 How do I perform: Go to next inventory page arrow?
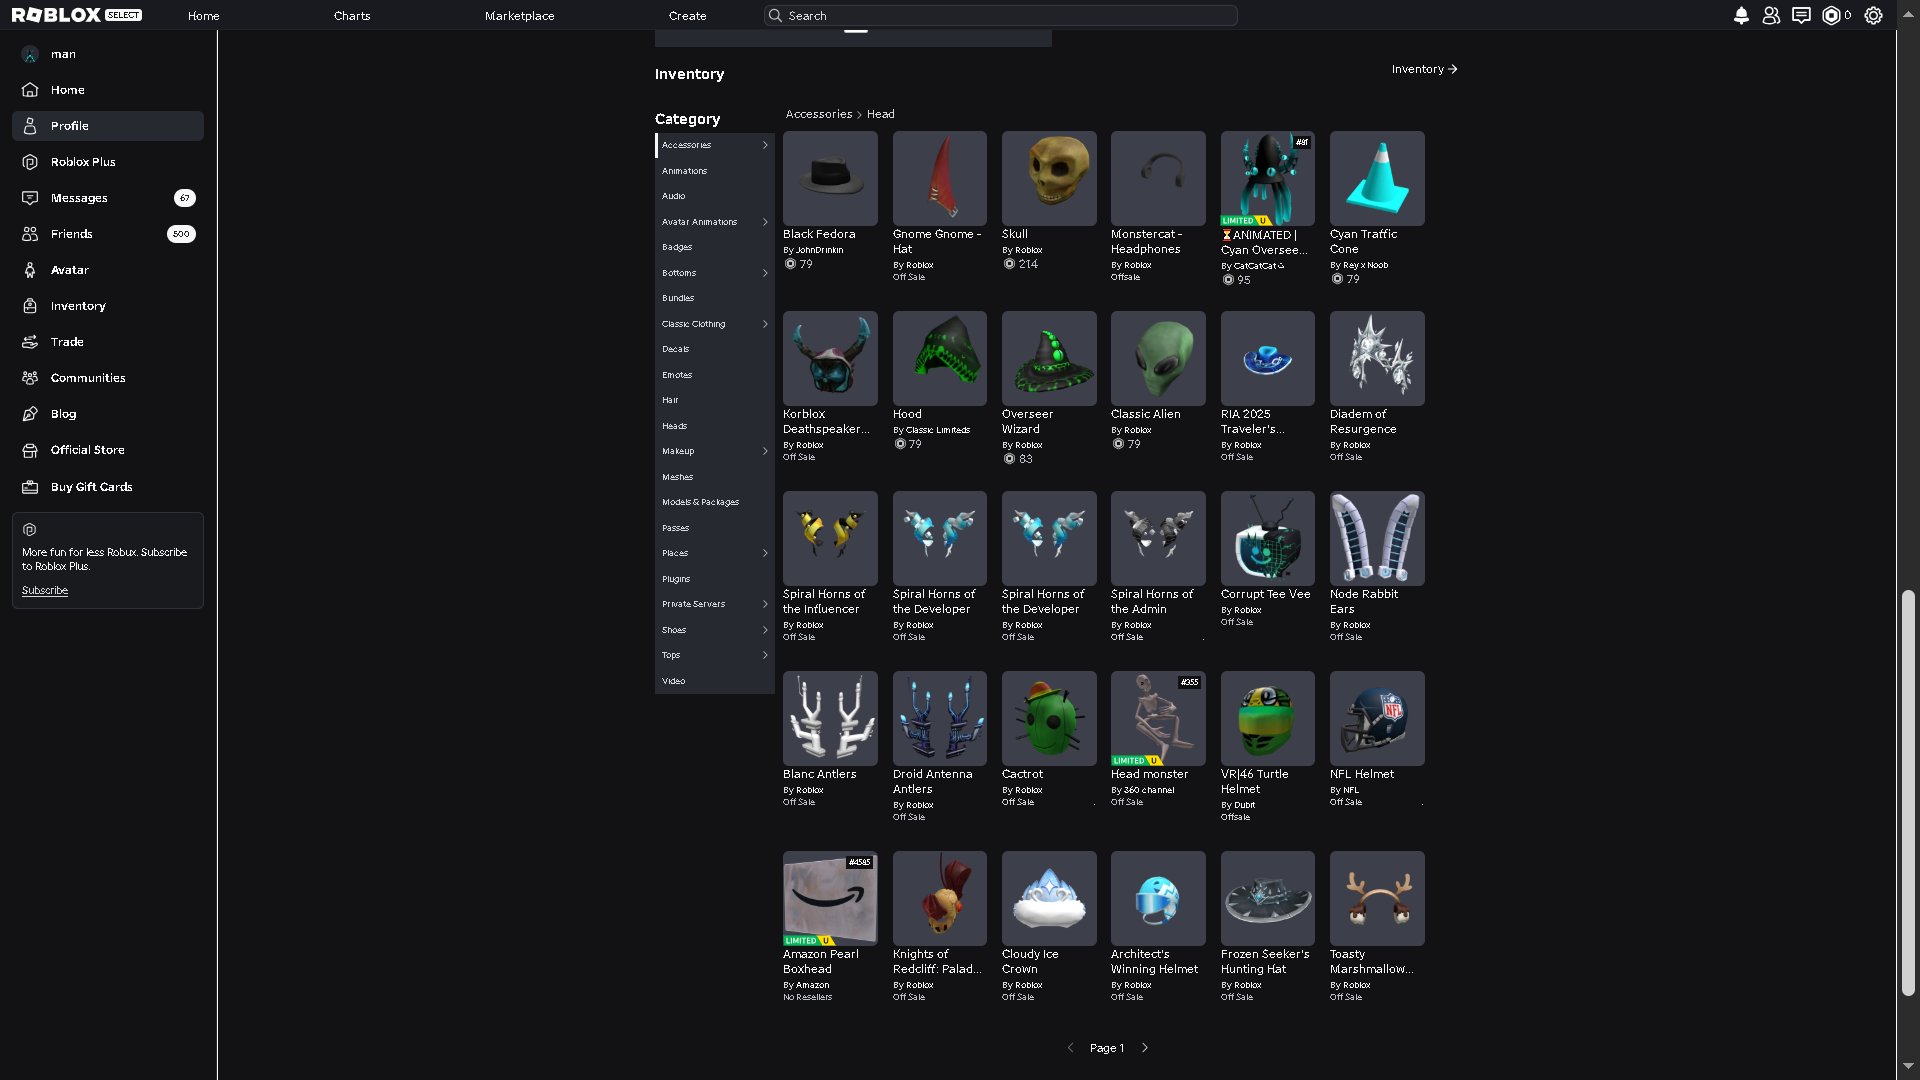1145,1048
